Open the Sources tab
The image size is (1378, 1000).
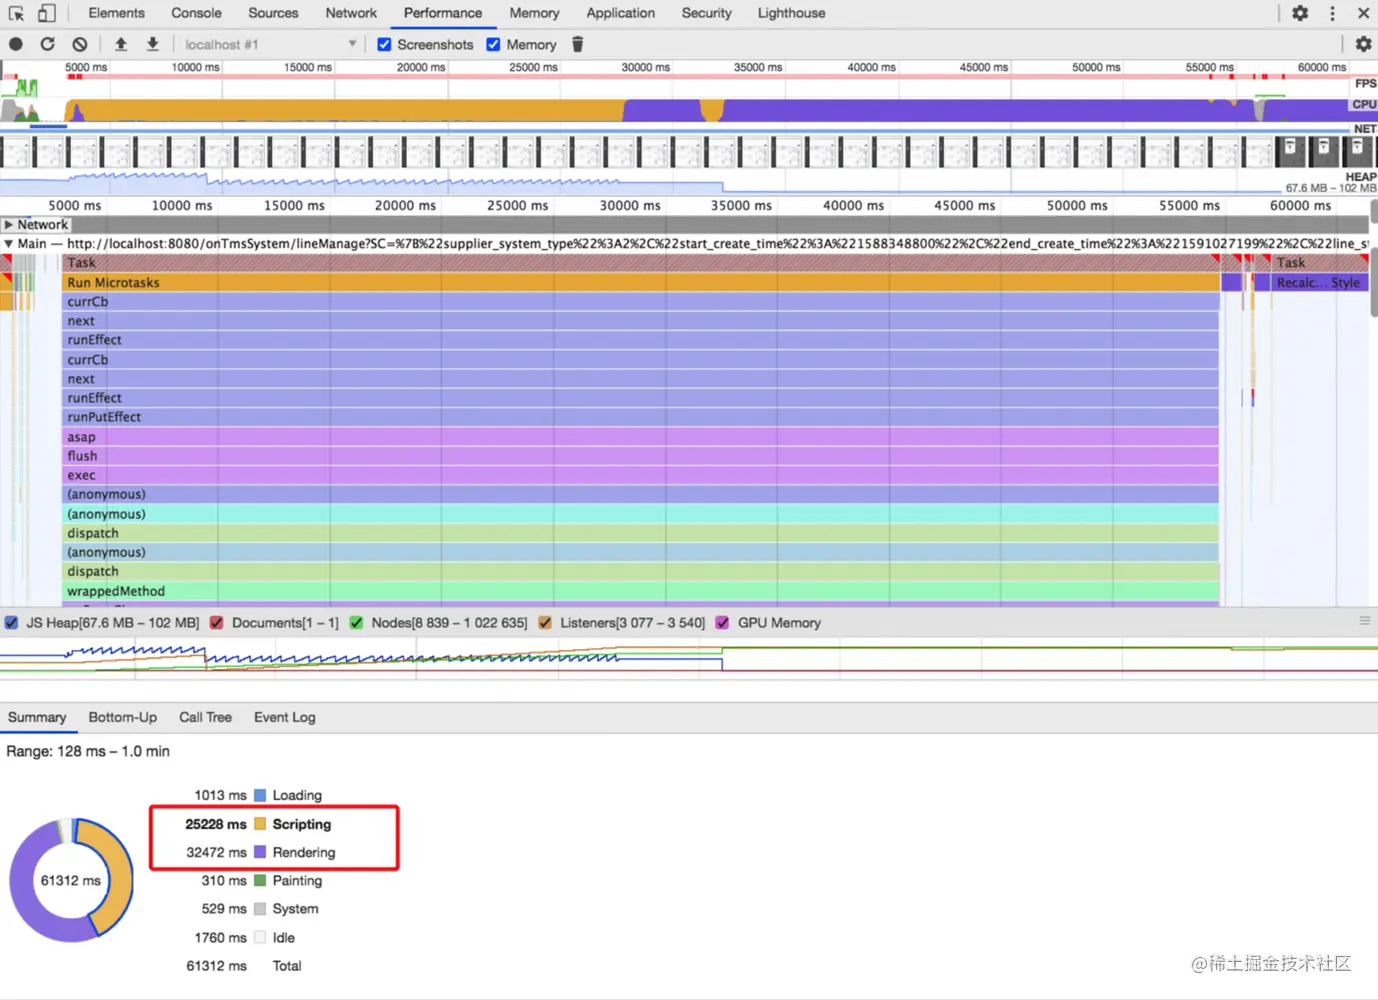(x=273, y=13)
